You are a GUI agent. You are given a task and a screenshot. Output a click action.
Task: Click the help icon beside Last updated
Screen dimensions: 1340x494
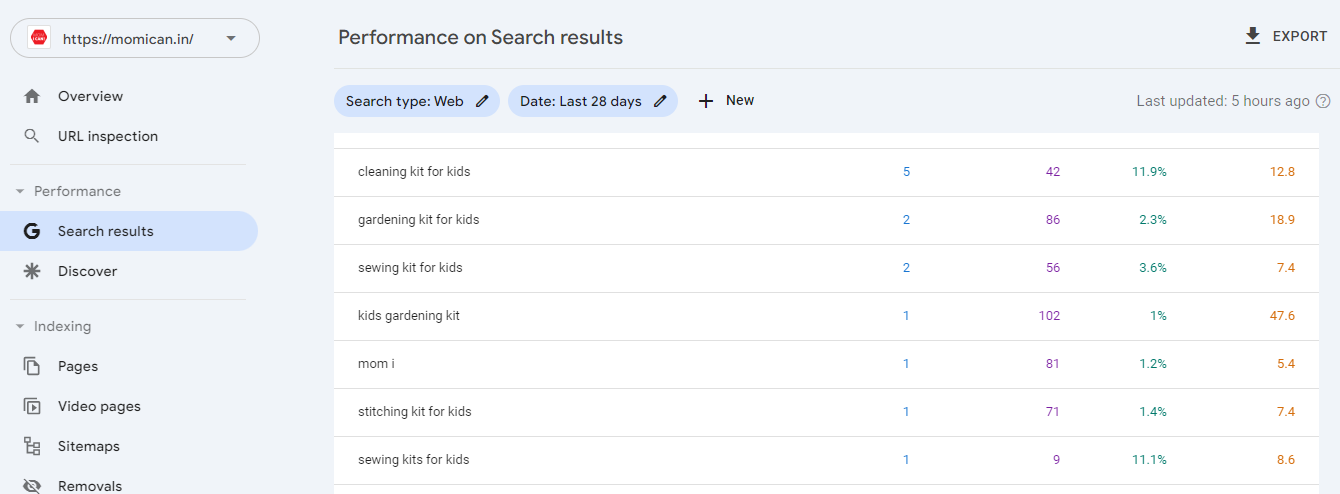(1323, 101)
